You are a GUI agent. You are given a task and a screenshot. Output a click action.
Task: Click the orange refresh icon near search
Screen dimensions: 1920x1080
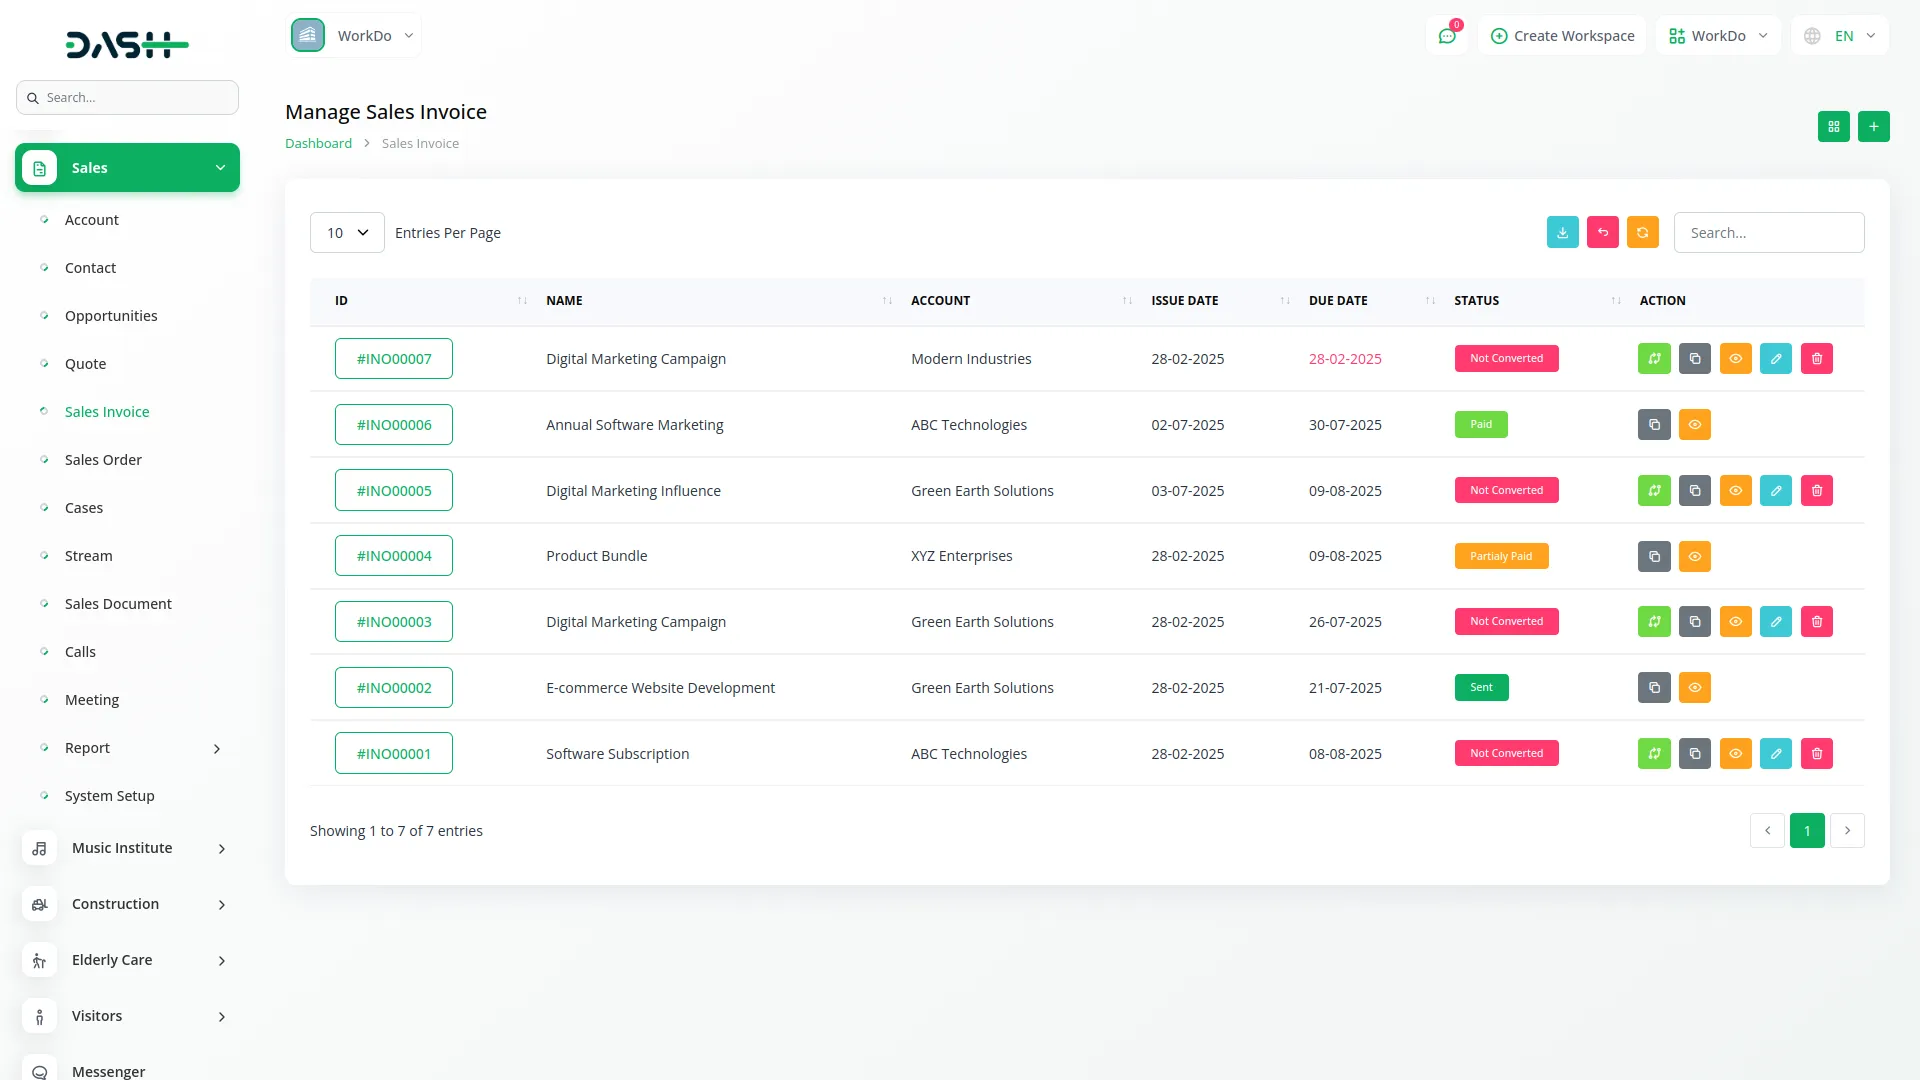pos(1642,232)
